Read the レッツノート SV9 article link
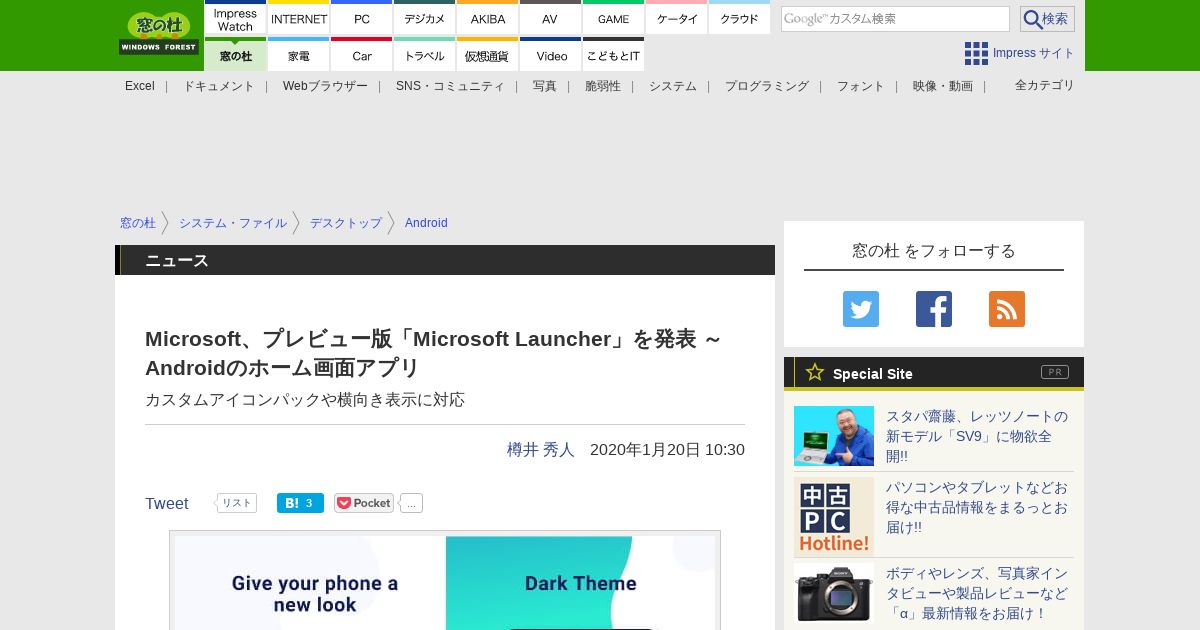 (977, 436)
